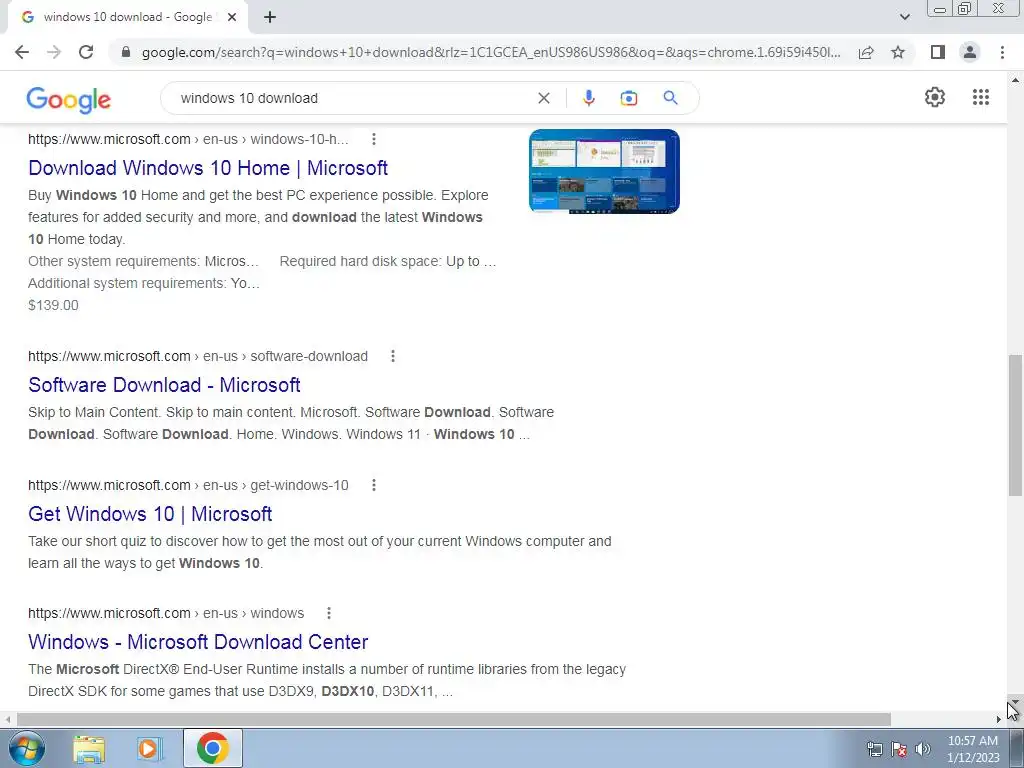Click the horizontal scrollbar left arrow

click(7, 719)
